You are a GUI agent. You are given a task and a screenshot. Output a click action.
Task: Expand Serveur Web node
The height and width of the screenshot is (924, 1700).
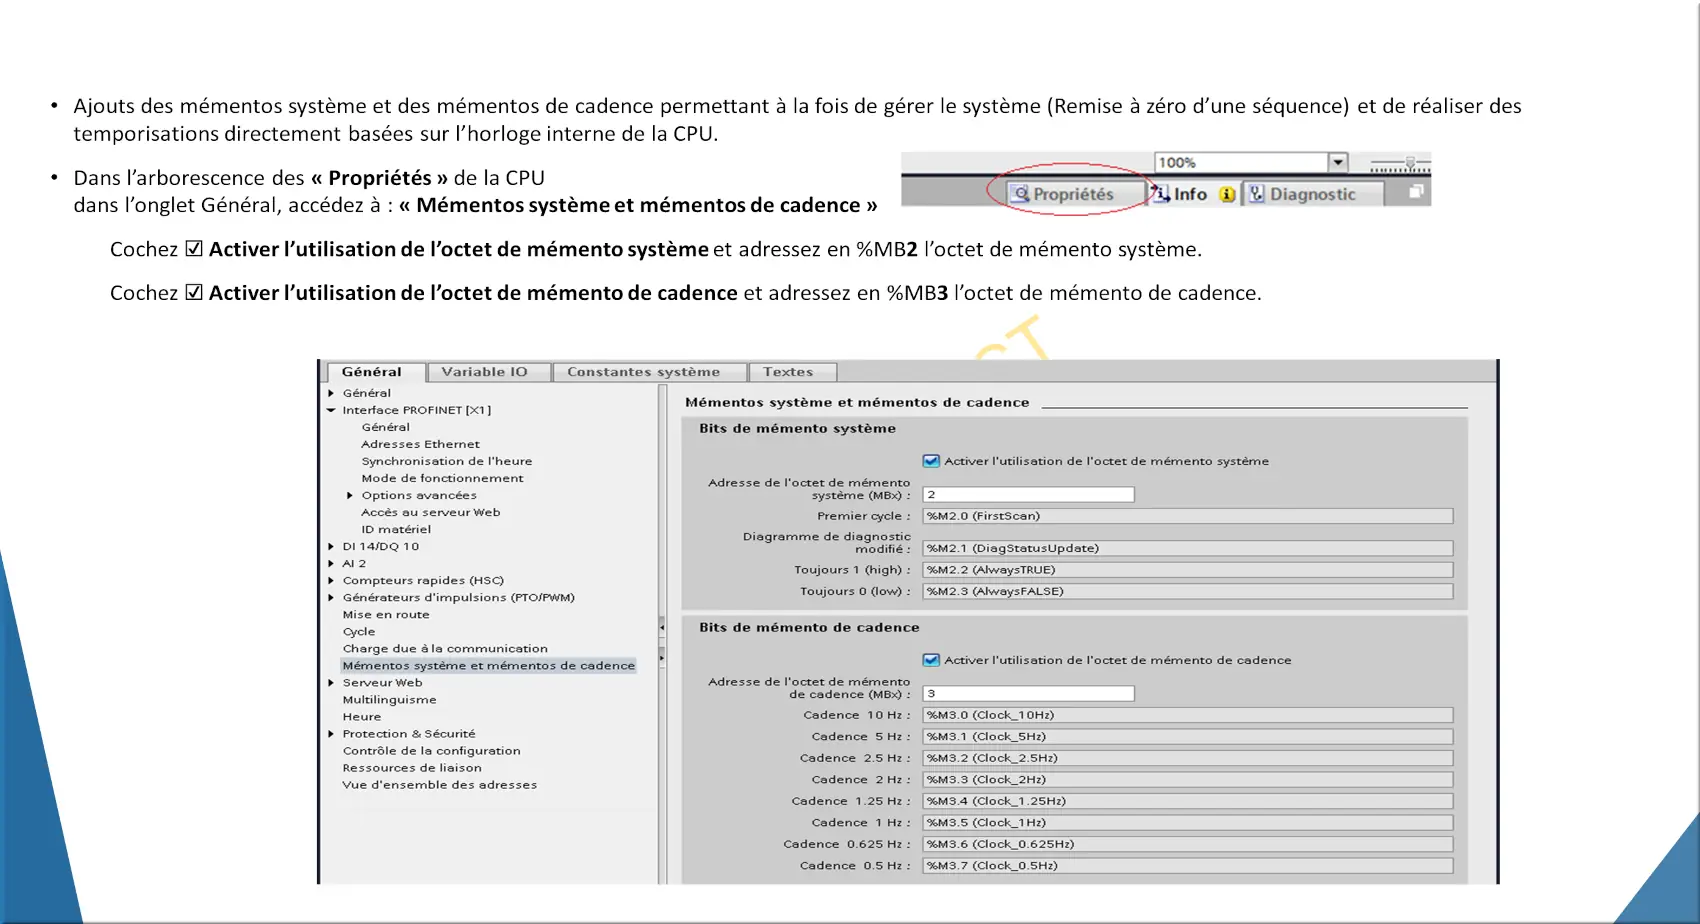[331, 683]
